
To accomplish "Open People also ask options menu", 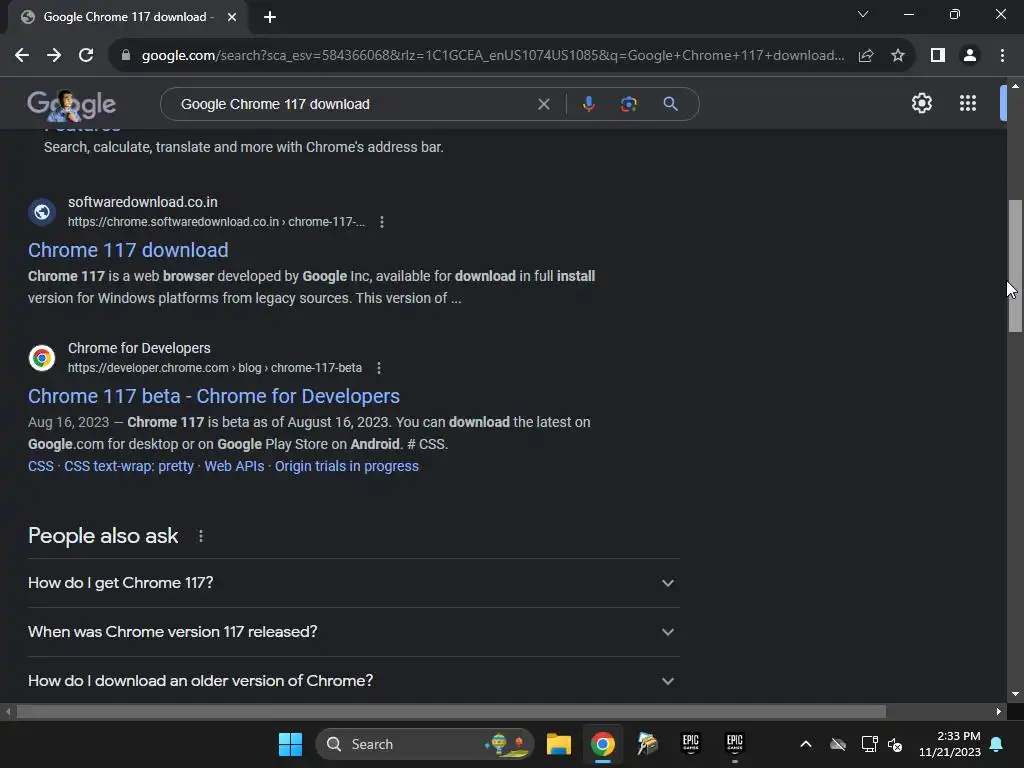I will (200, 536).
